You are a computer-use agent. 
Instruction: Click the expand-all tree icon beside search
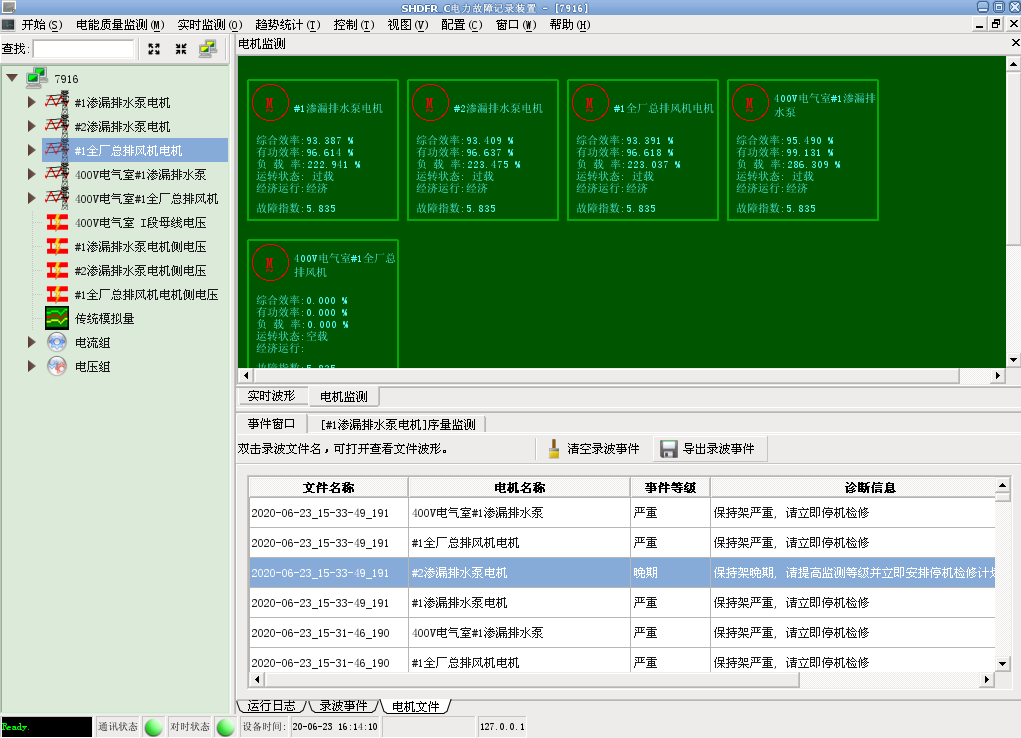point(154,48)
